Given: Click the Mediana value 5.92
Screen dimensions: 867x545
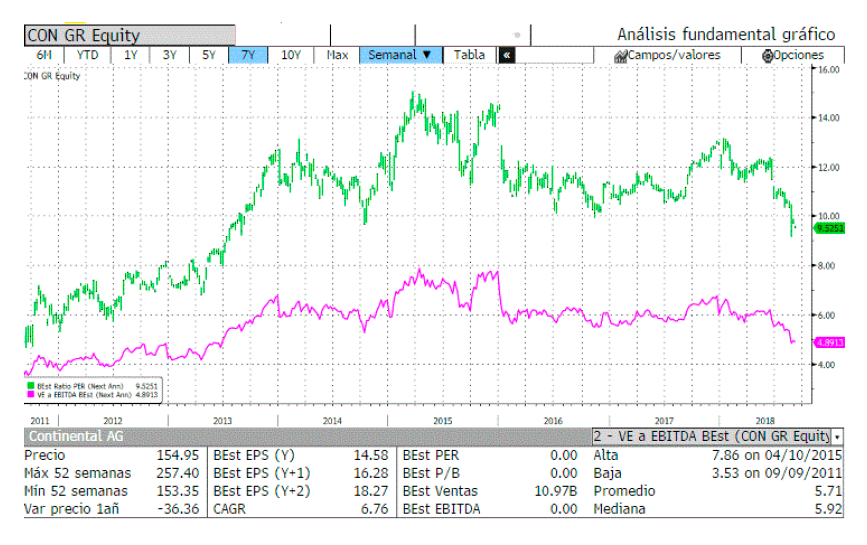Looking at the screenshot, I should click(828, 509).
